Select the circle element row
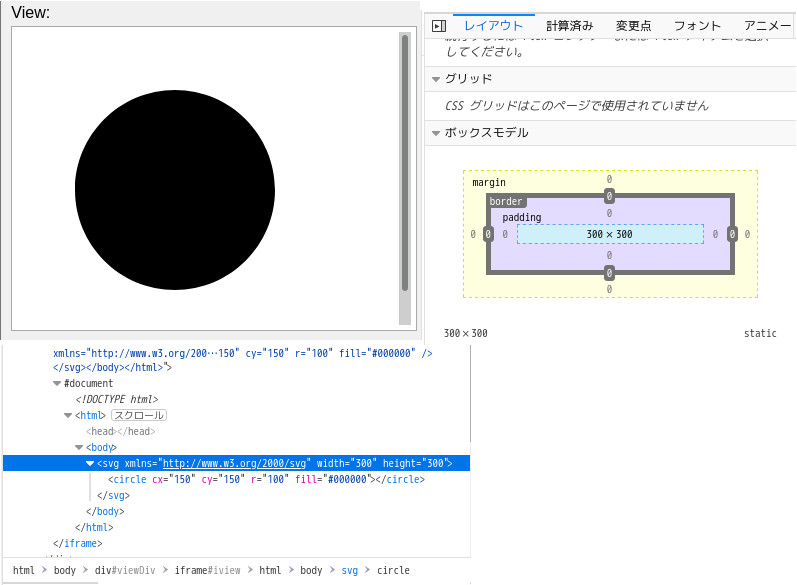The height and width of the screenshot is (585, 797). tap(266, 479)
